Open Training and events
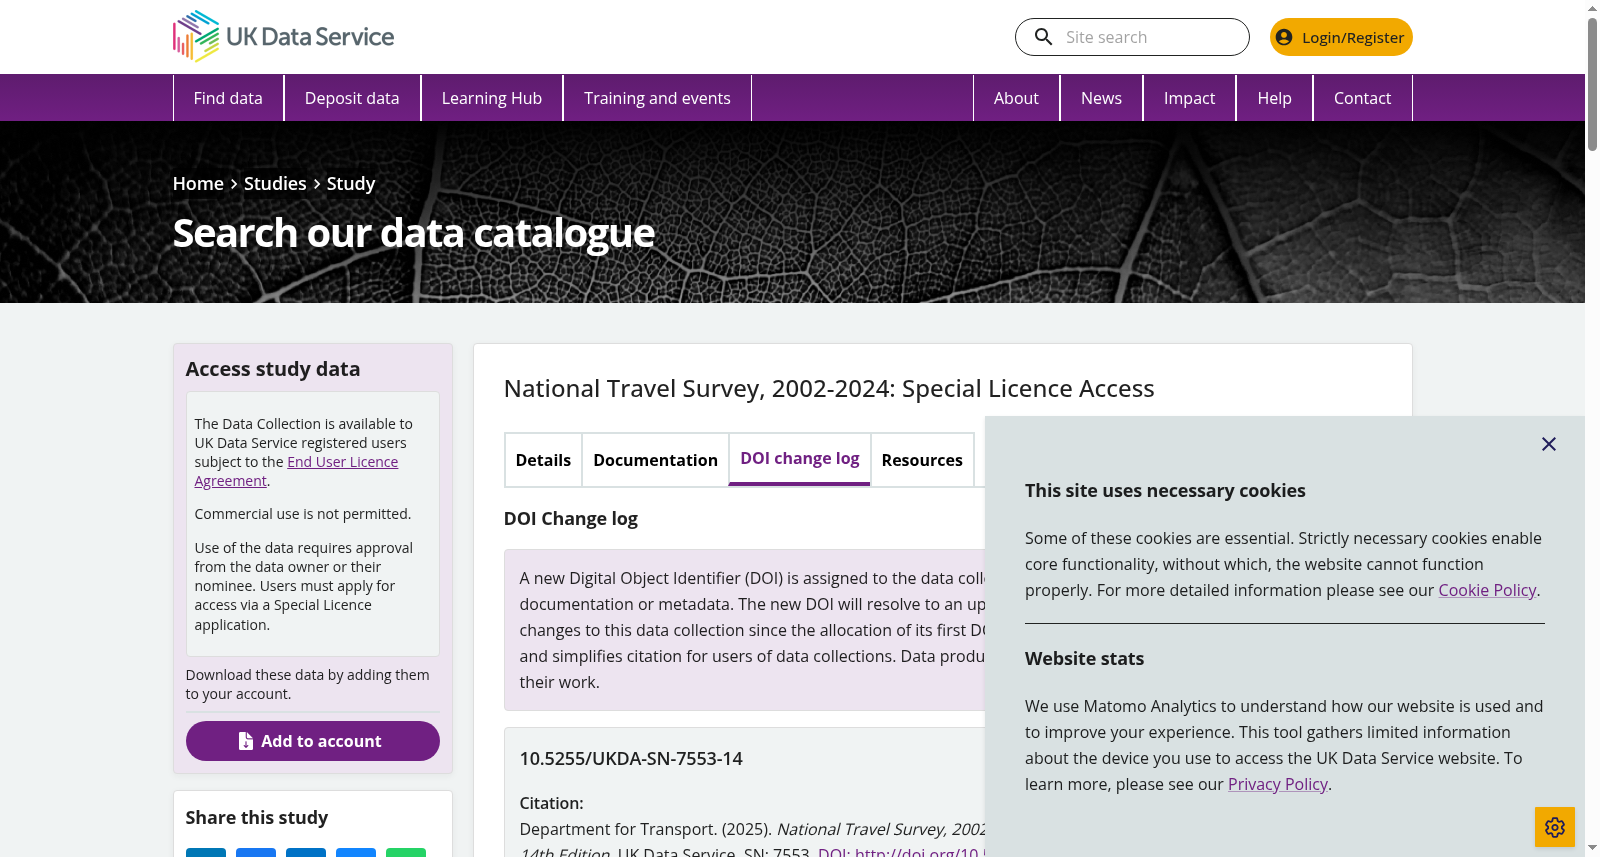 point(657,98)
